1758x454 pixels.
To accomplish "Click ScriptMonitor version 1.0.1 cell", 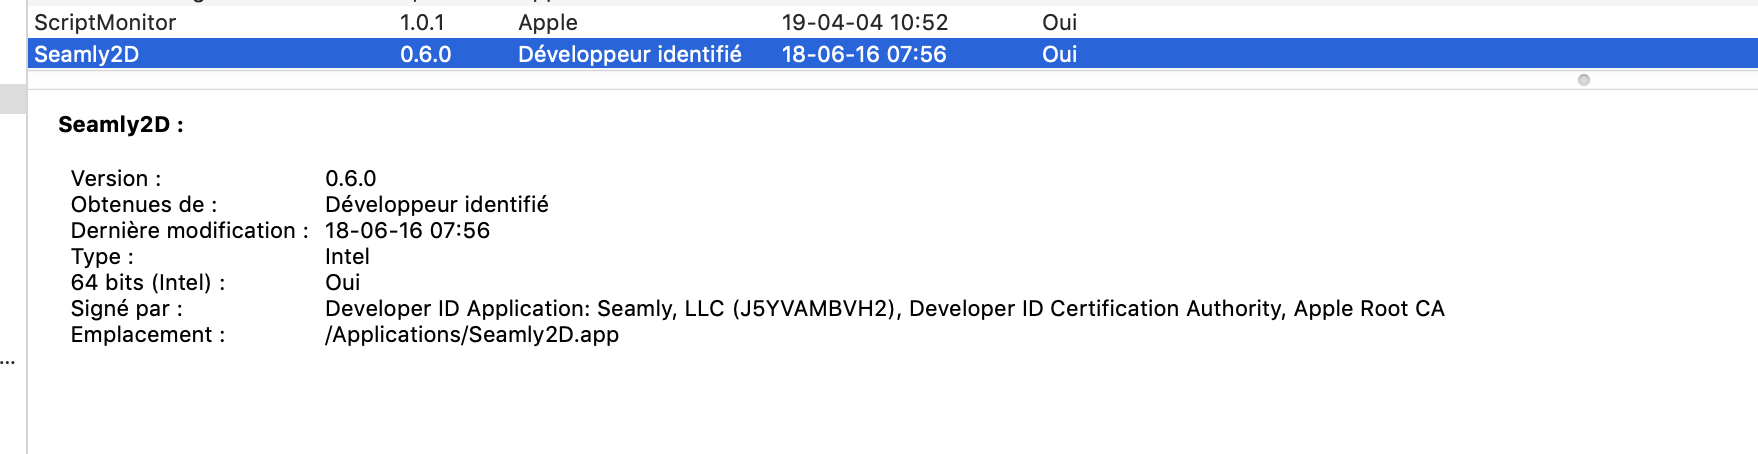I will (x=422, y=22).
